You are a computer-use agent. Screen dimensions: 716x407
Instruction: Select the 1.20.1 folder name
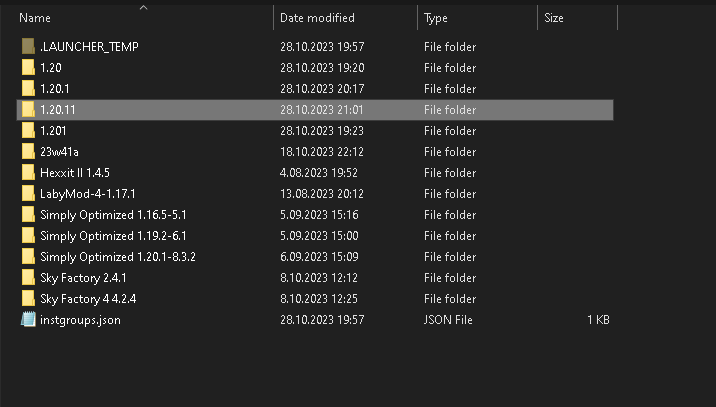(53, 89)
